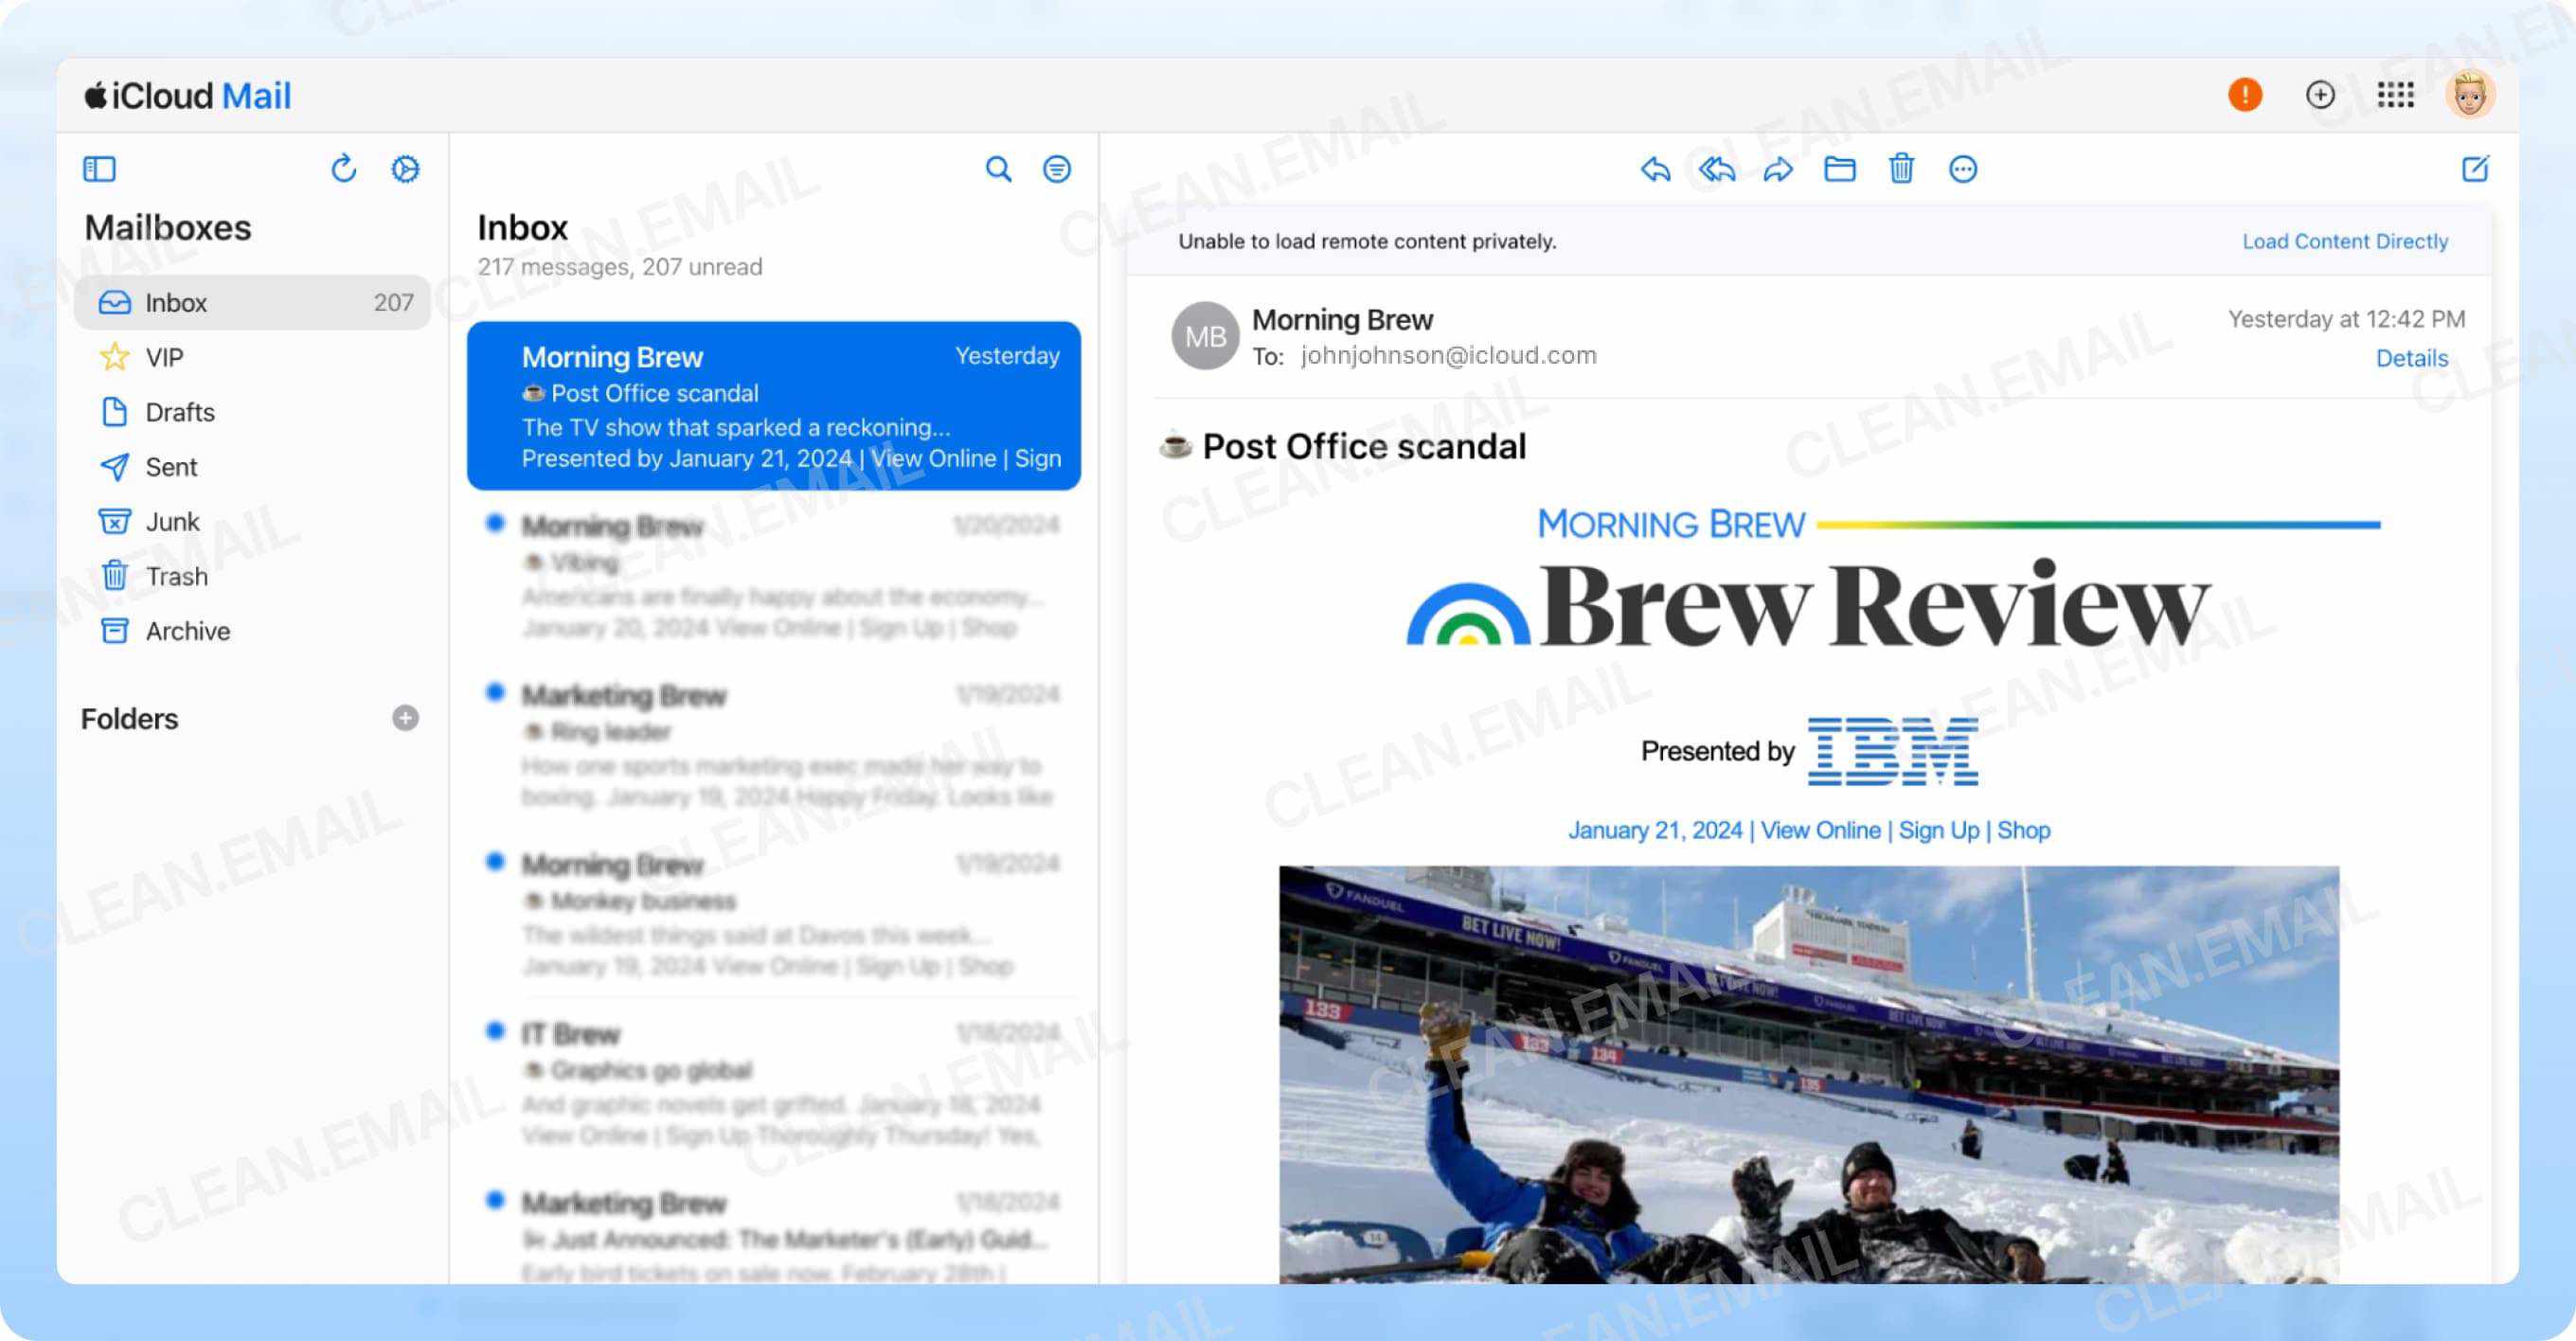Refresh the mailbox
The height and width of the screenshot is (1341, 2576).
(x=343, y=169)
